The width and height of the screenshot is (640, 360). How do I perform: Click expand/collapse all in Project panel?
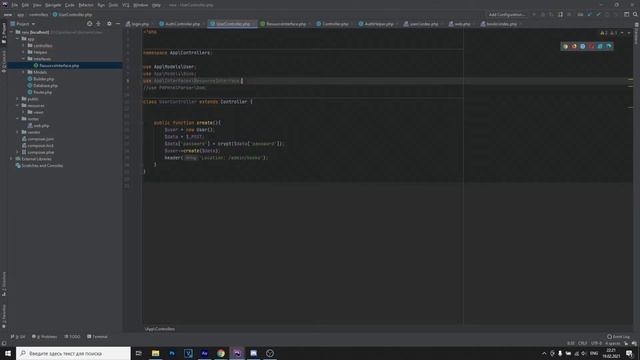98,24
